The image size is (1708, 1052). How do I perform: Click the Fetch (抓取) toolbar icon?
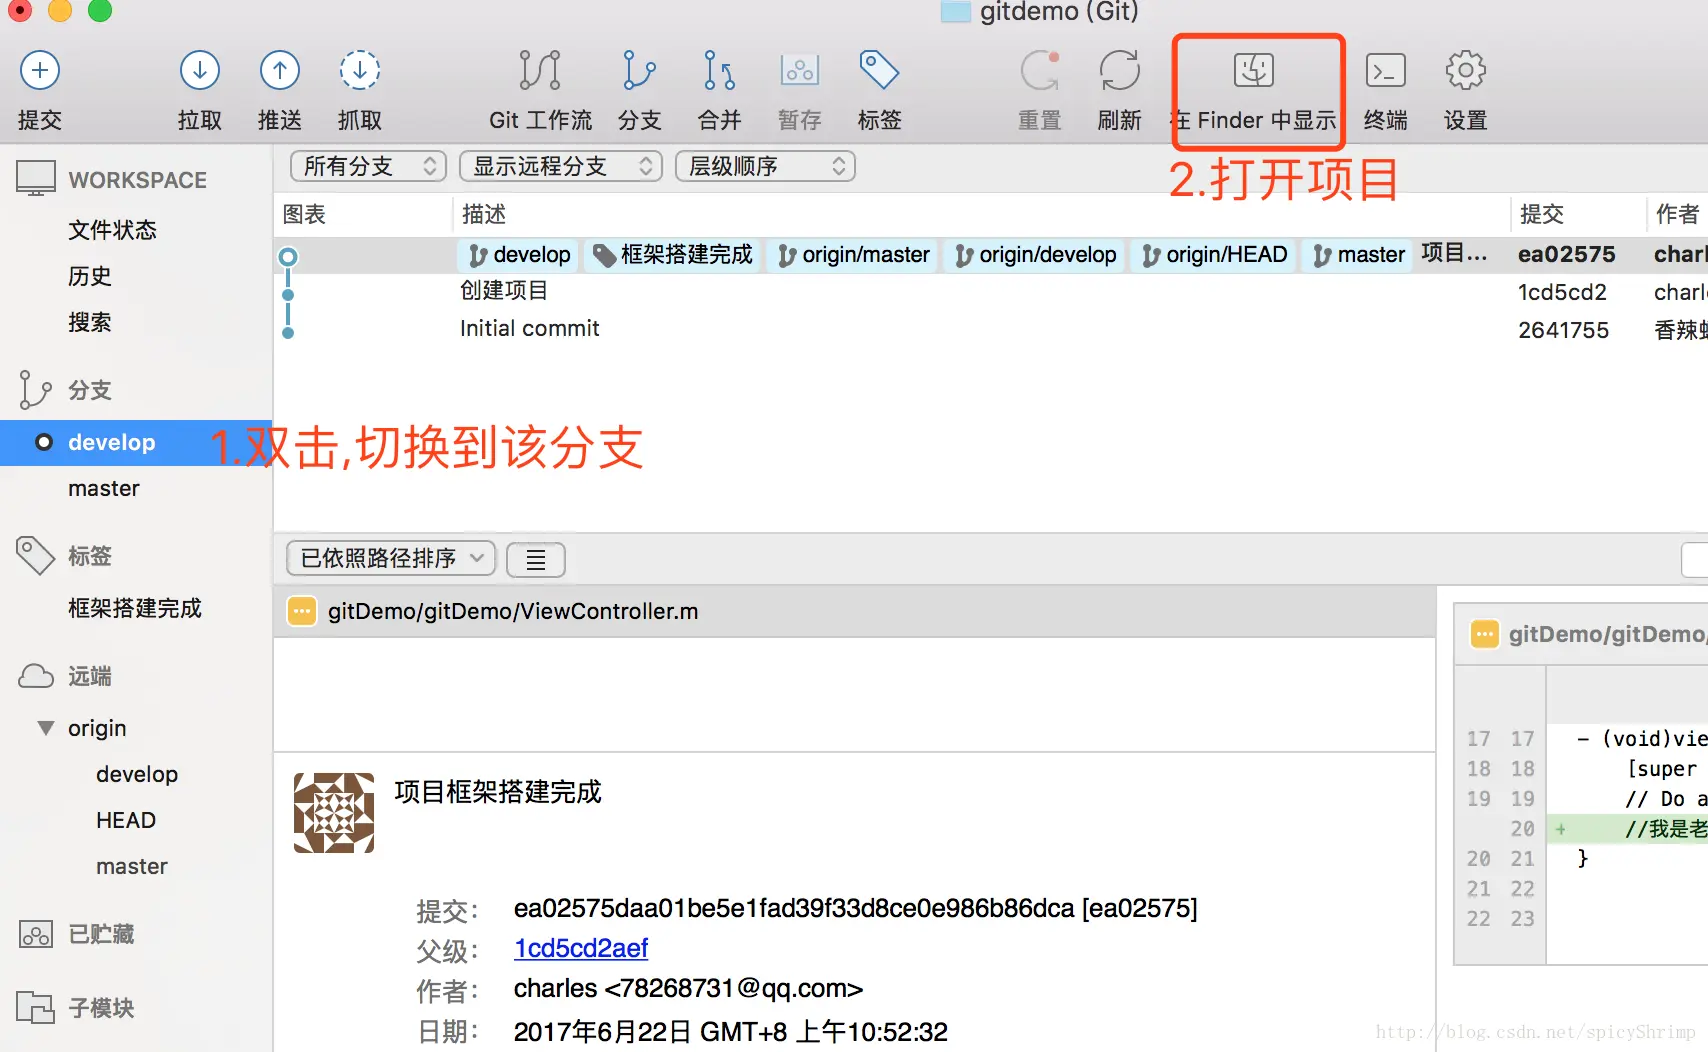pos(360,70)
